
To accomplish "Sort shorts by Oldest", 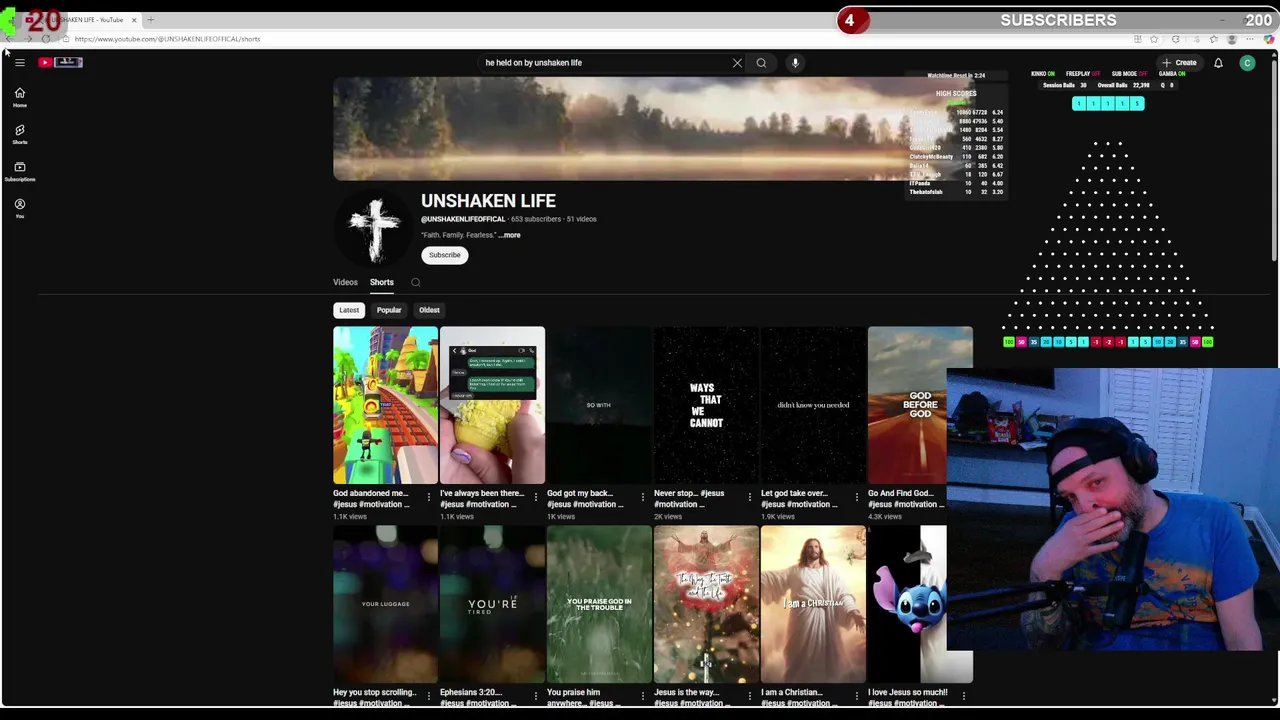I will (x=429, y=310).
